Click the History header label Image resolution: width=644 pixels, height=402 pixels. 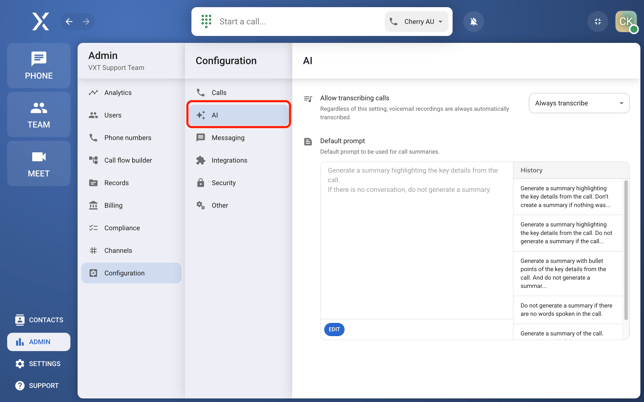531,170
